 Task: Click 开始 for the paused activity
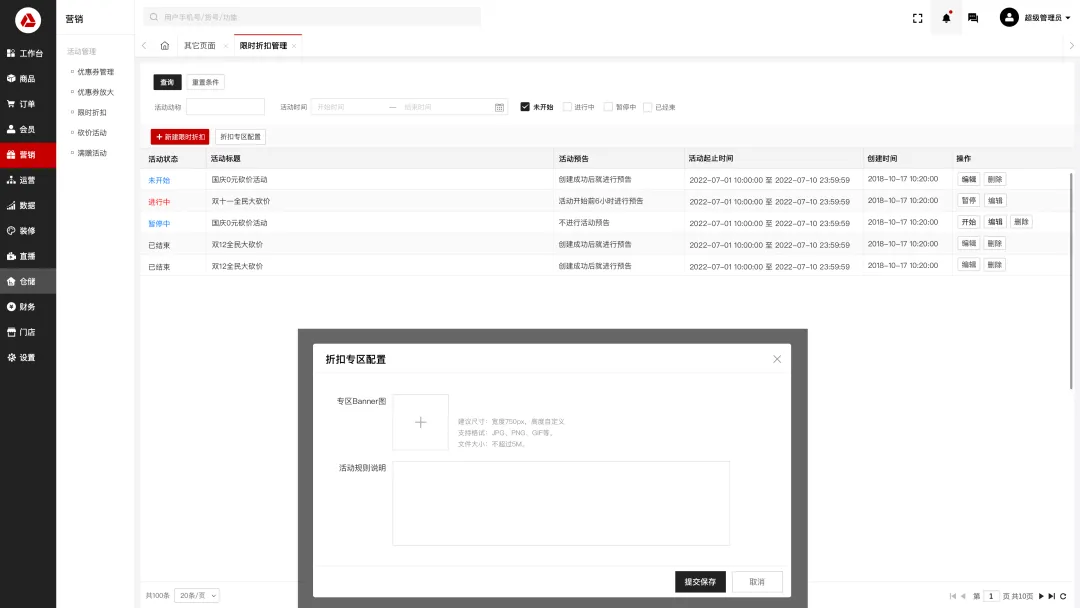tap(968, 222)
